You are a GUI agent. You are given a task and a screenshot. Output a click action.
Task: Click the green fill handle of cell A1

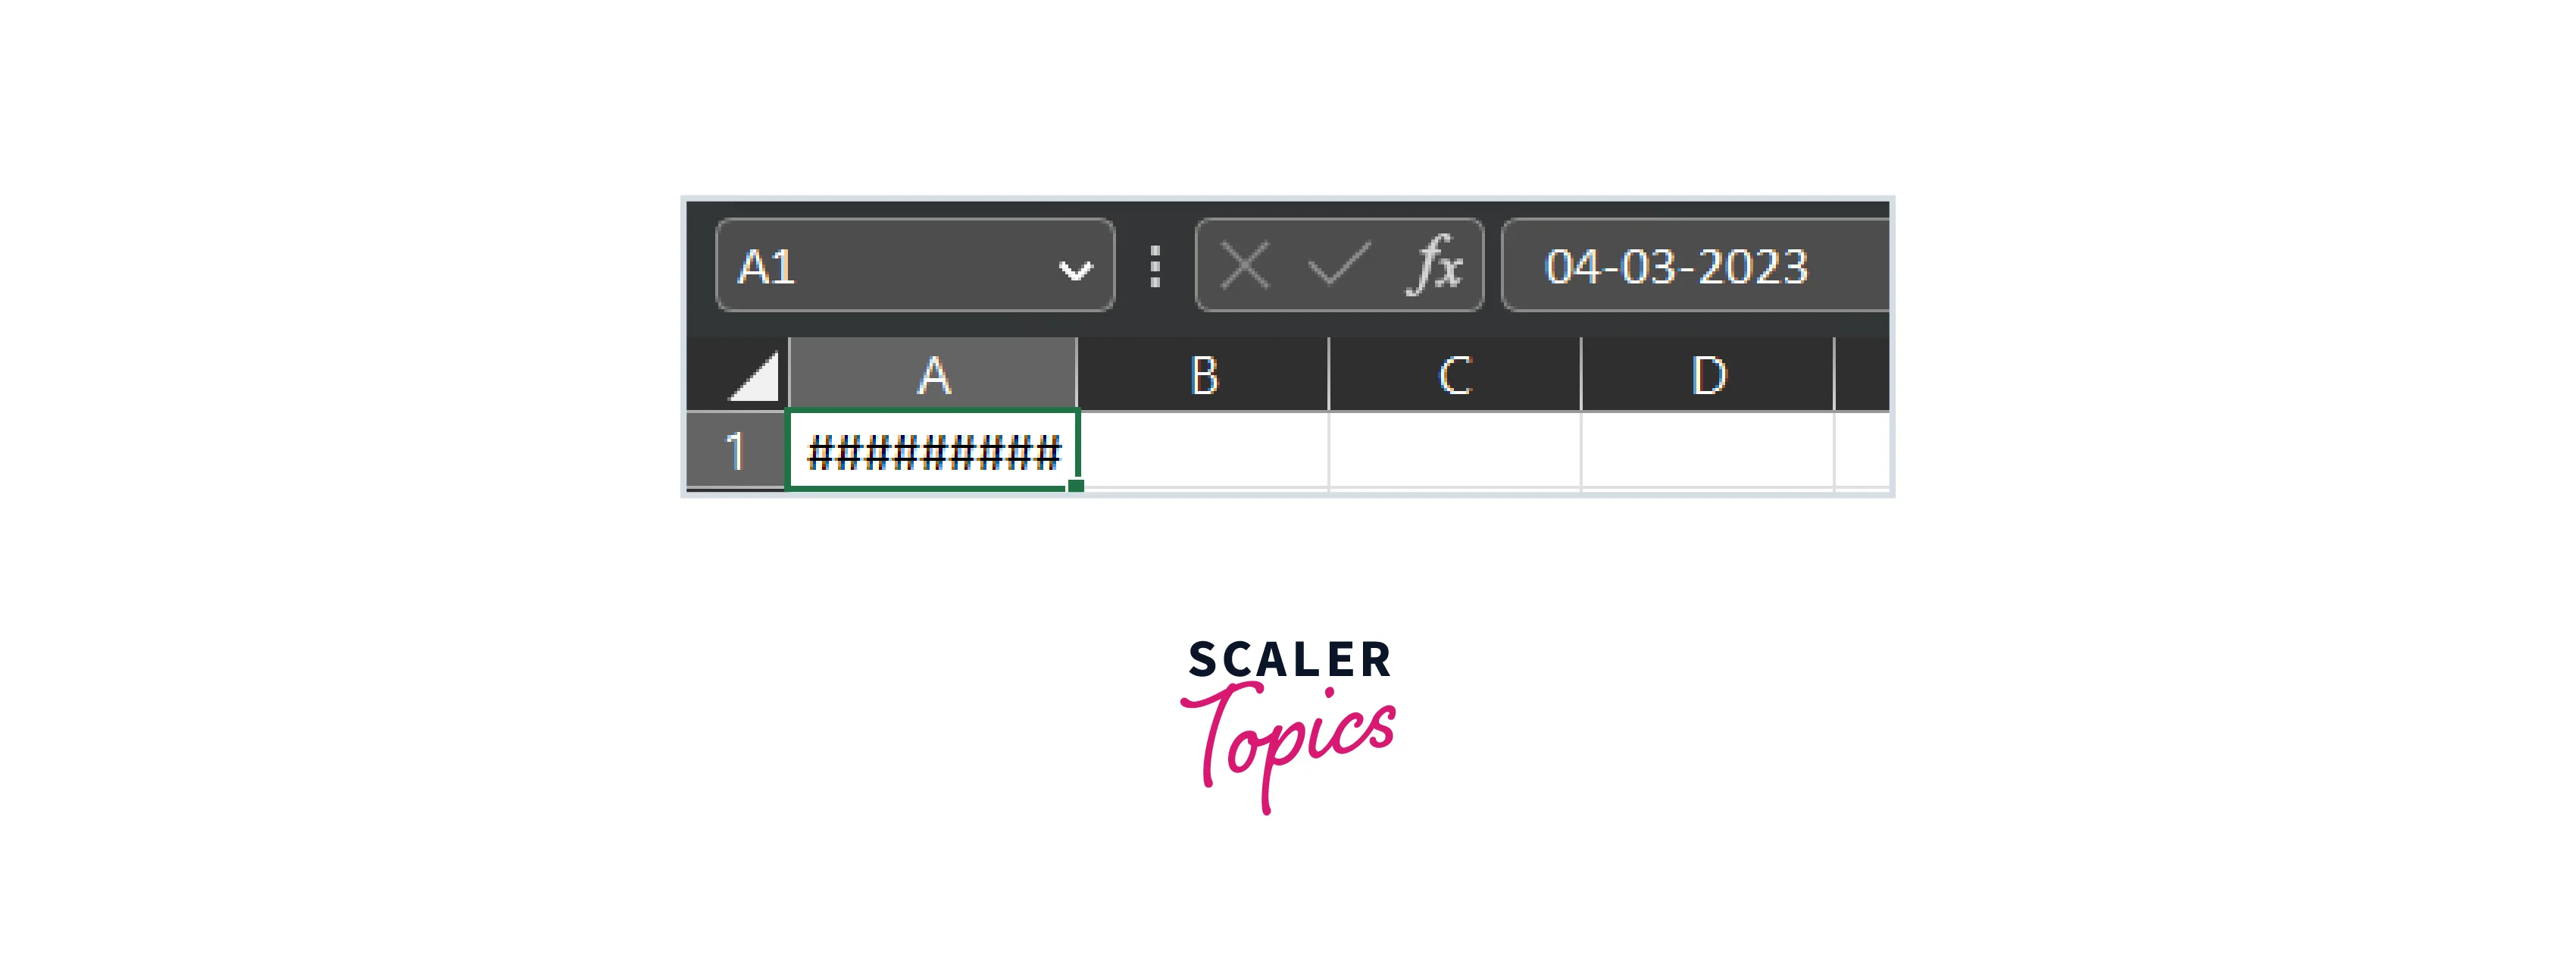[1076, 486]
